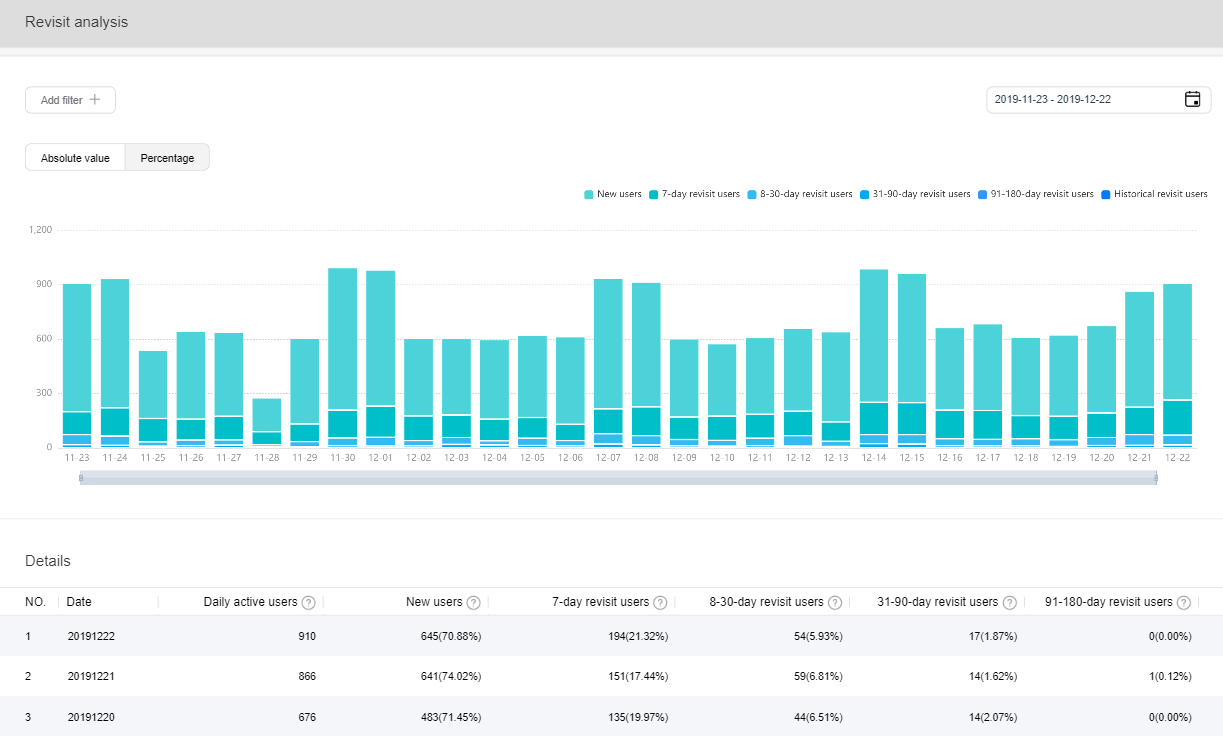1223x736 pixels.
Task: Toggle the Historical revisit users legend entry
Action: [1154, 193]
